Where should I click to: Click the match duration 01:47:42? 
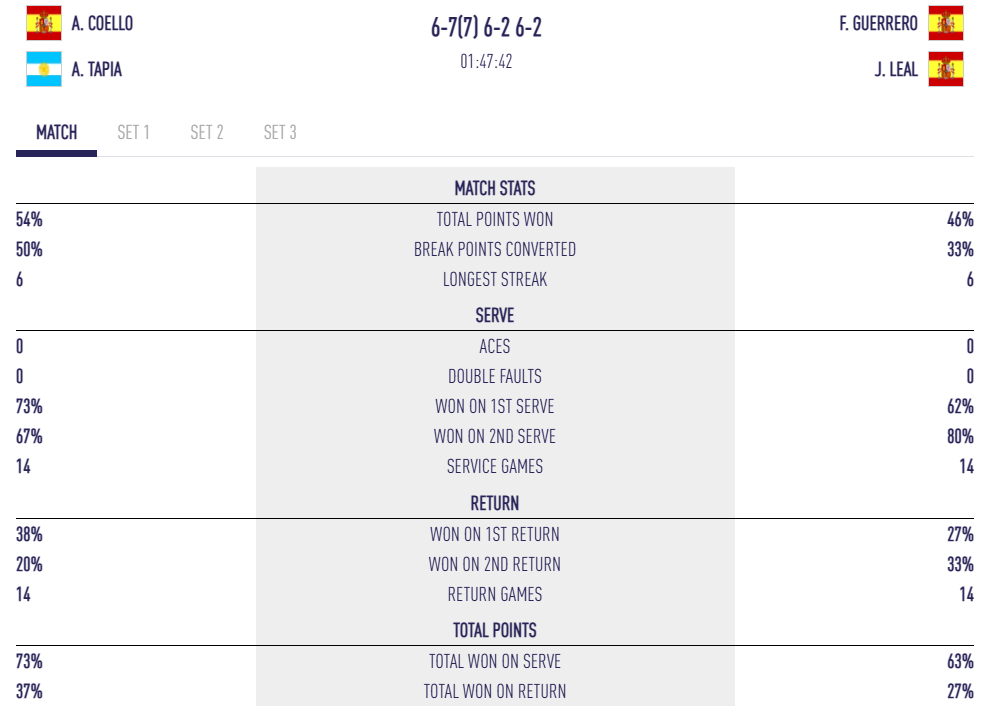486,62
